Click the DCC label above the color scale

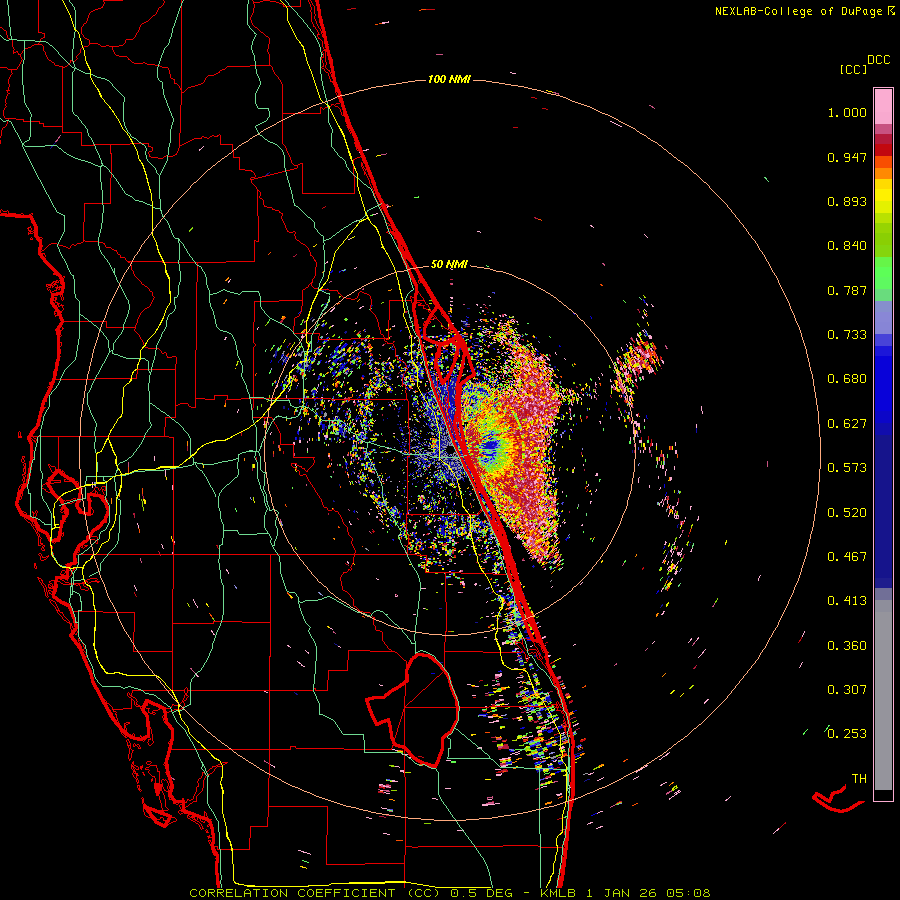[x=879, y=60]
